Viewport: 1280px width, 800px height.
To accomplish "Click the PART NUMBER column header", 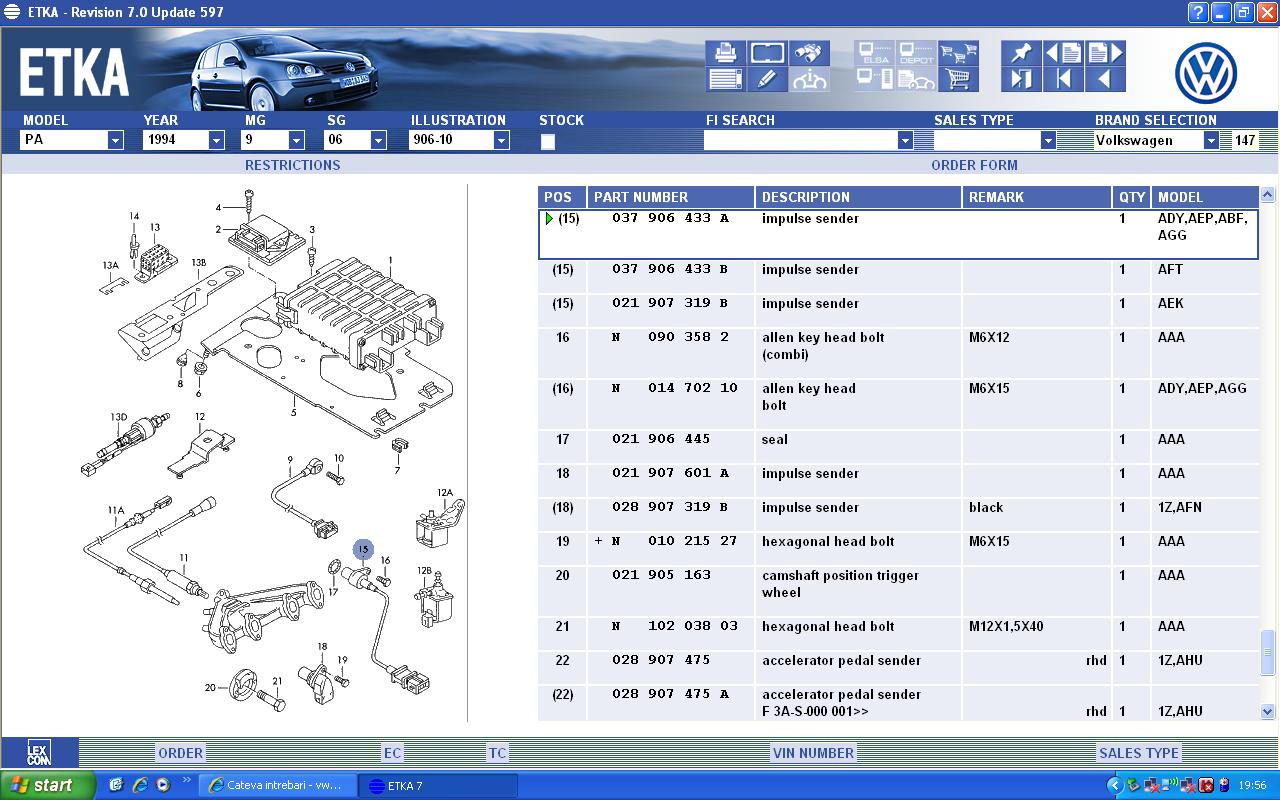I will pos(671,197).
